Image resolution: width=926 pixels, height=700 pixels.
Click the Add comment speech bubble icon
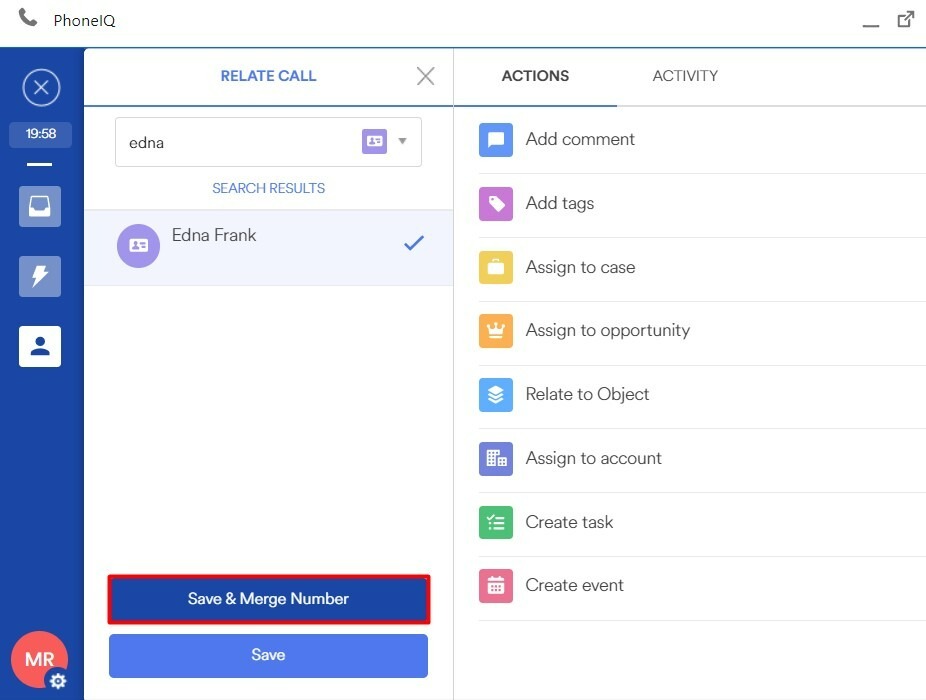[x=495, y=140]
